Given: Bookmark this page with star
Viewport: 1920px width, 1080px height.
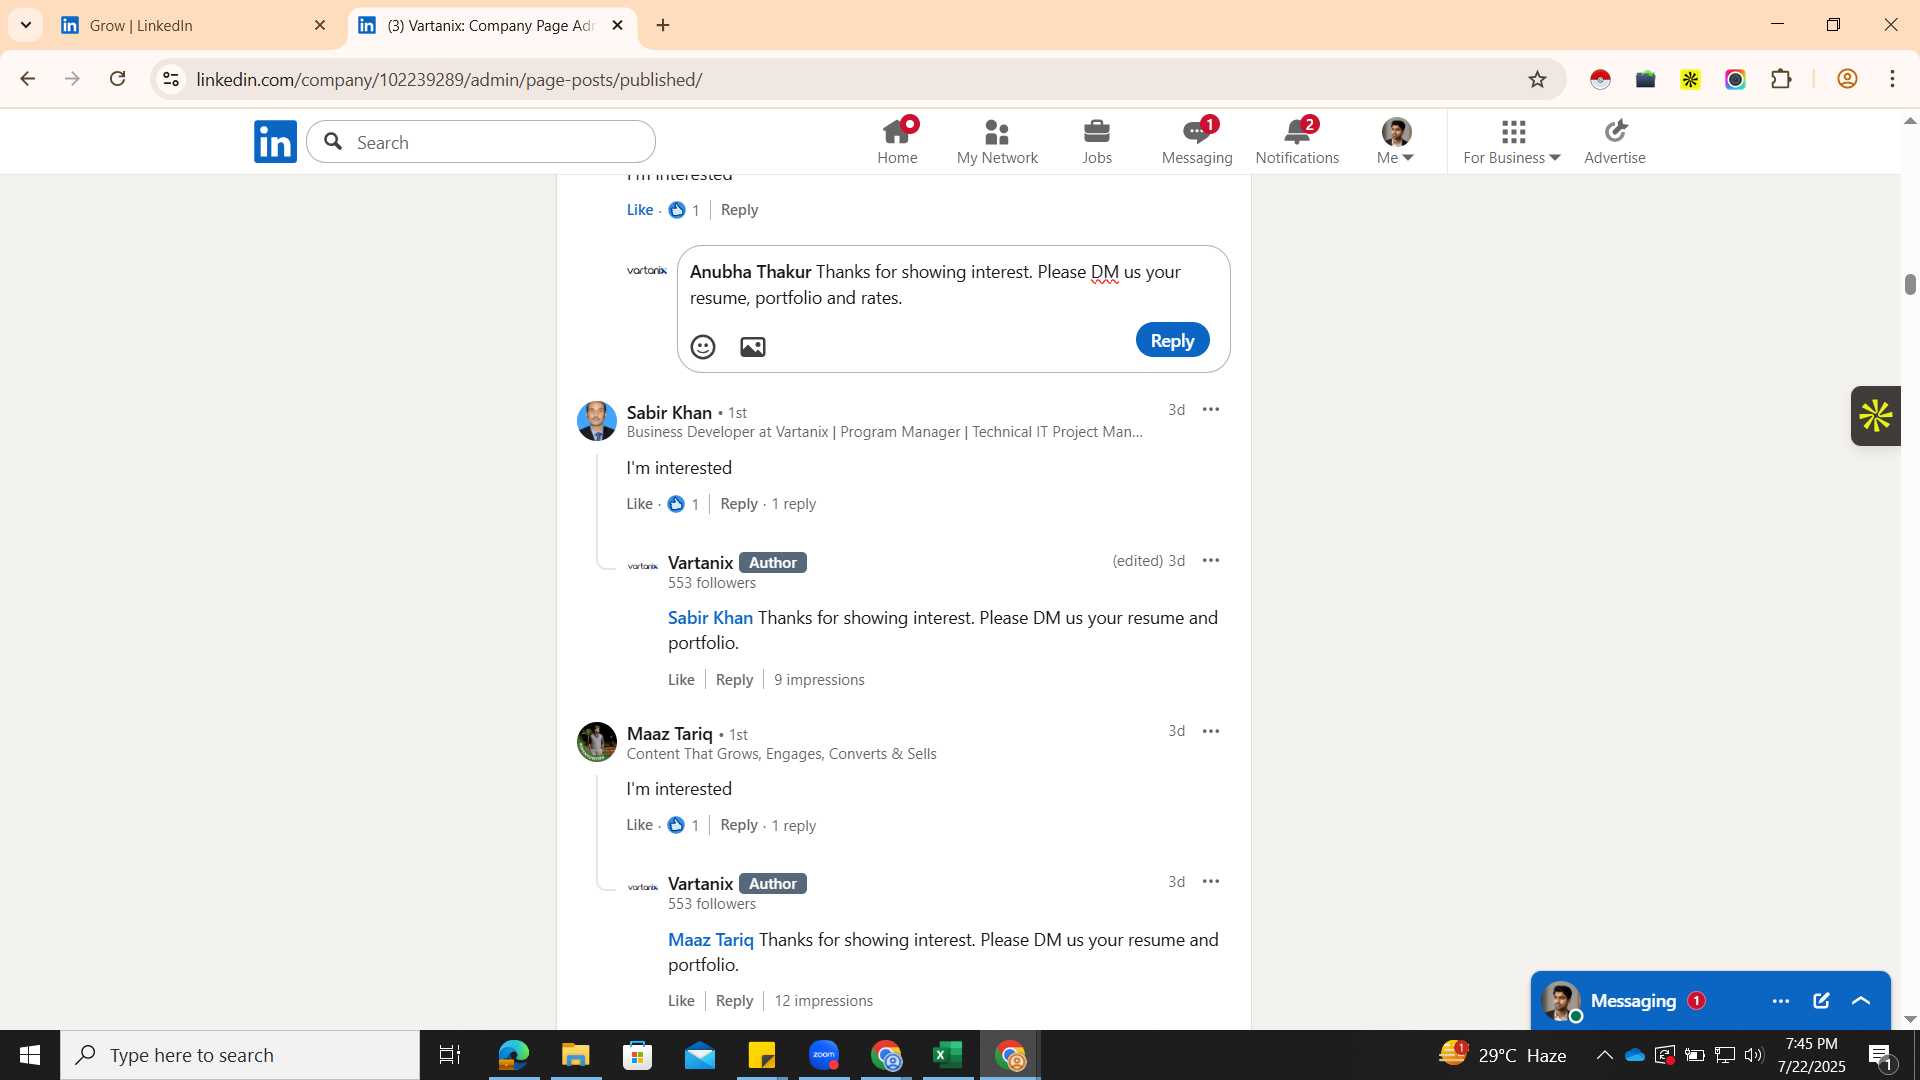Looking at the screenshot, I should [x=1538, y=79].
